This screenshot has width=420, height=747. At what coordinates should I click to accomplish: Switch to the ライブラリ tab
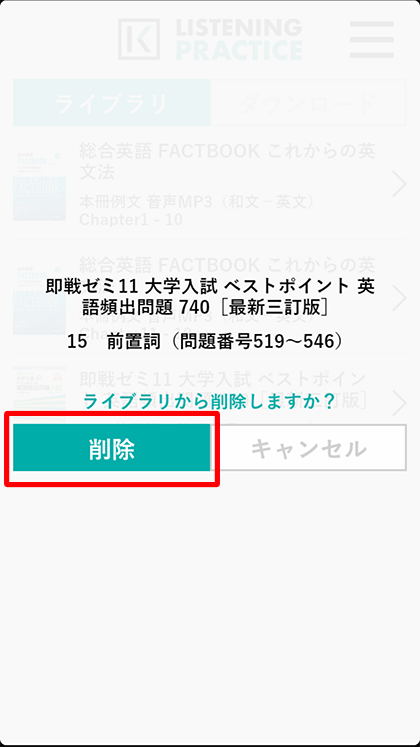point(111,103)
